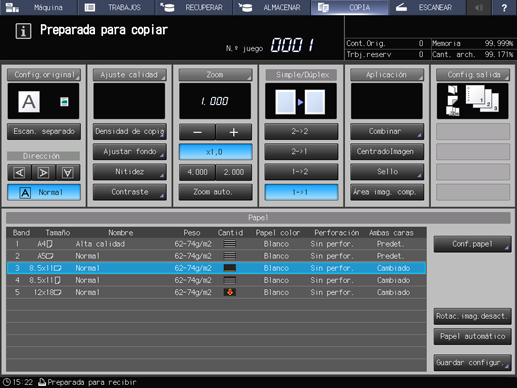Go to the ALMACENAR tab
Viewport: 517px width, 388px height.
click(272, 7)
